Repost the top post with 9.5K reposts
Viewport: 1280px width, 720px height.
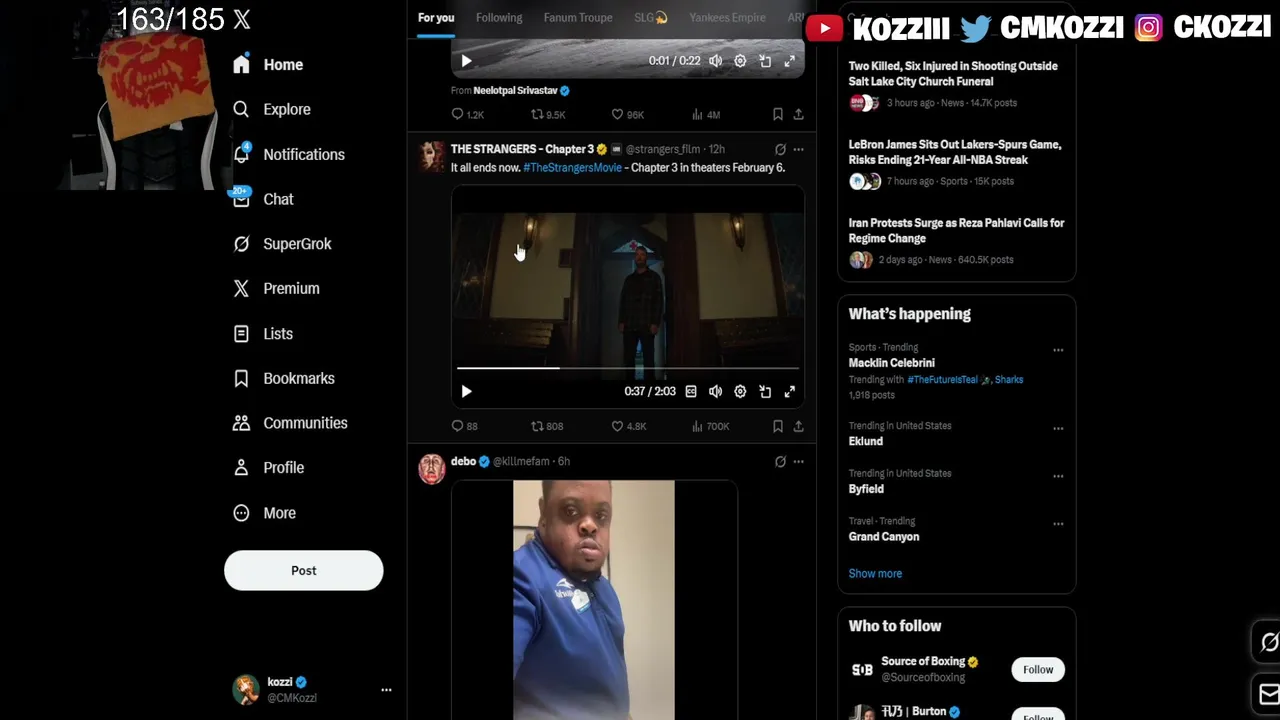pyautogui.click(x=538, y=115)
